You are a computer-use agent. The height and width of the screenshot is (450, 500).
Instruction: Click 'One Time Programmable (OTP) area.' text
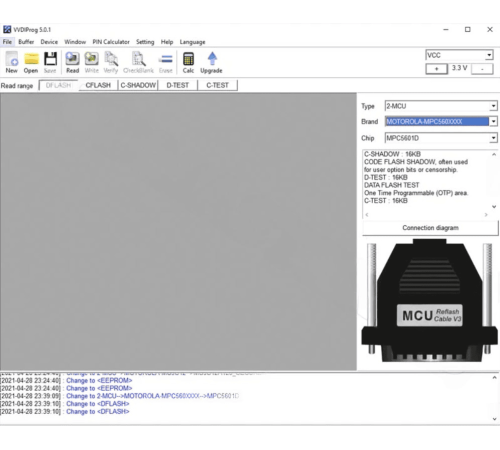(416, 193)
